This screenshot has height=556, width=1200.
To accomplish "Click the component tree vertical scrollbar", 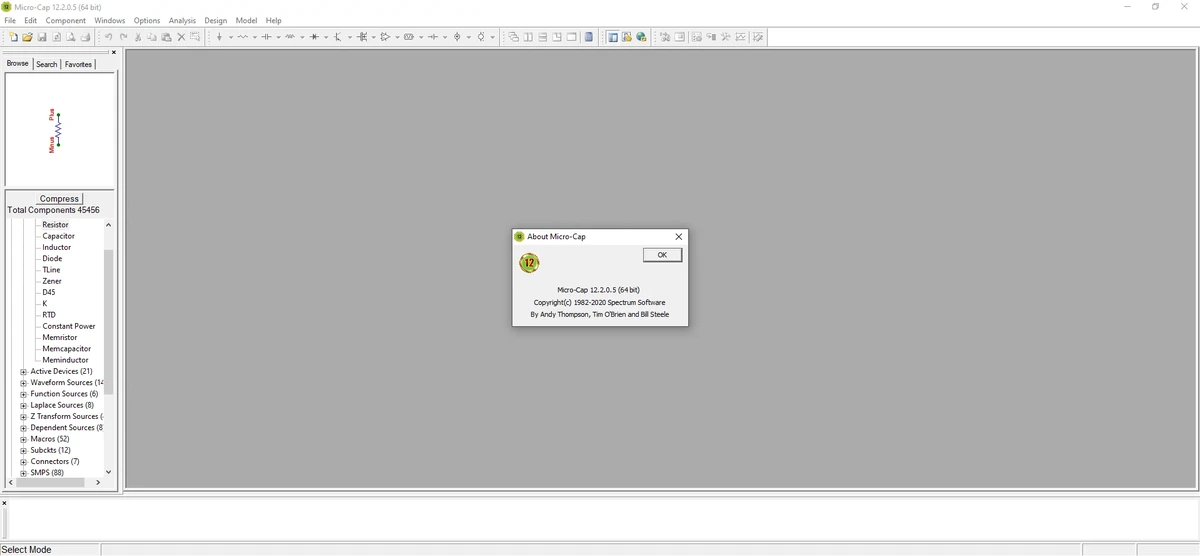I will pyautogui.click(x=109, y=320).
